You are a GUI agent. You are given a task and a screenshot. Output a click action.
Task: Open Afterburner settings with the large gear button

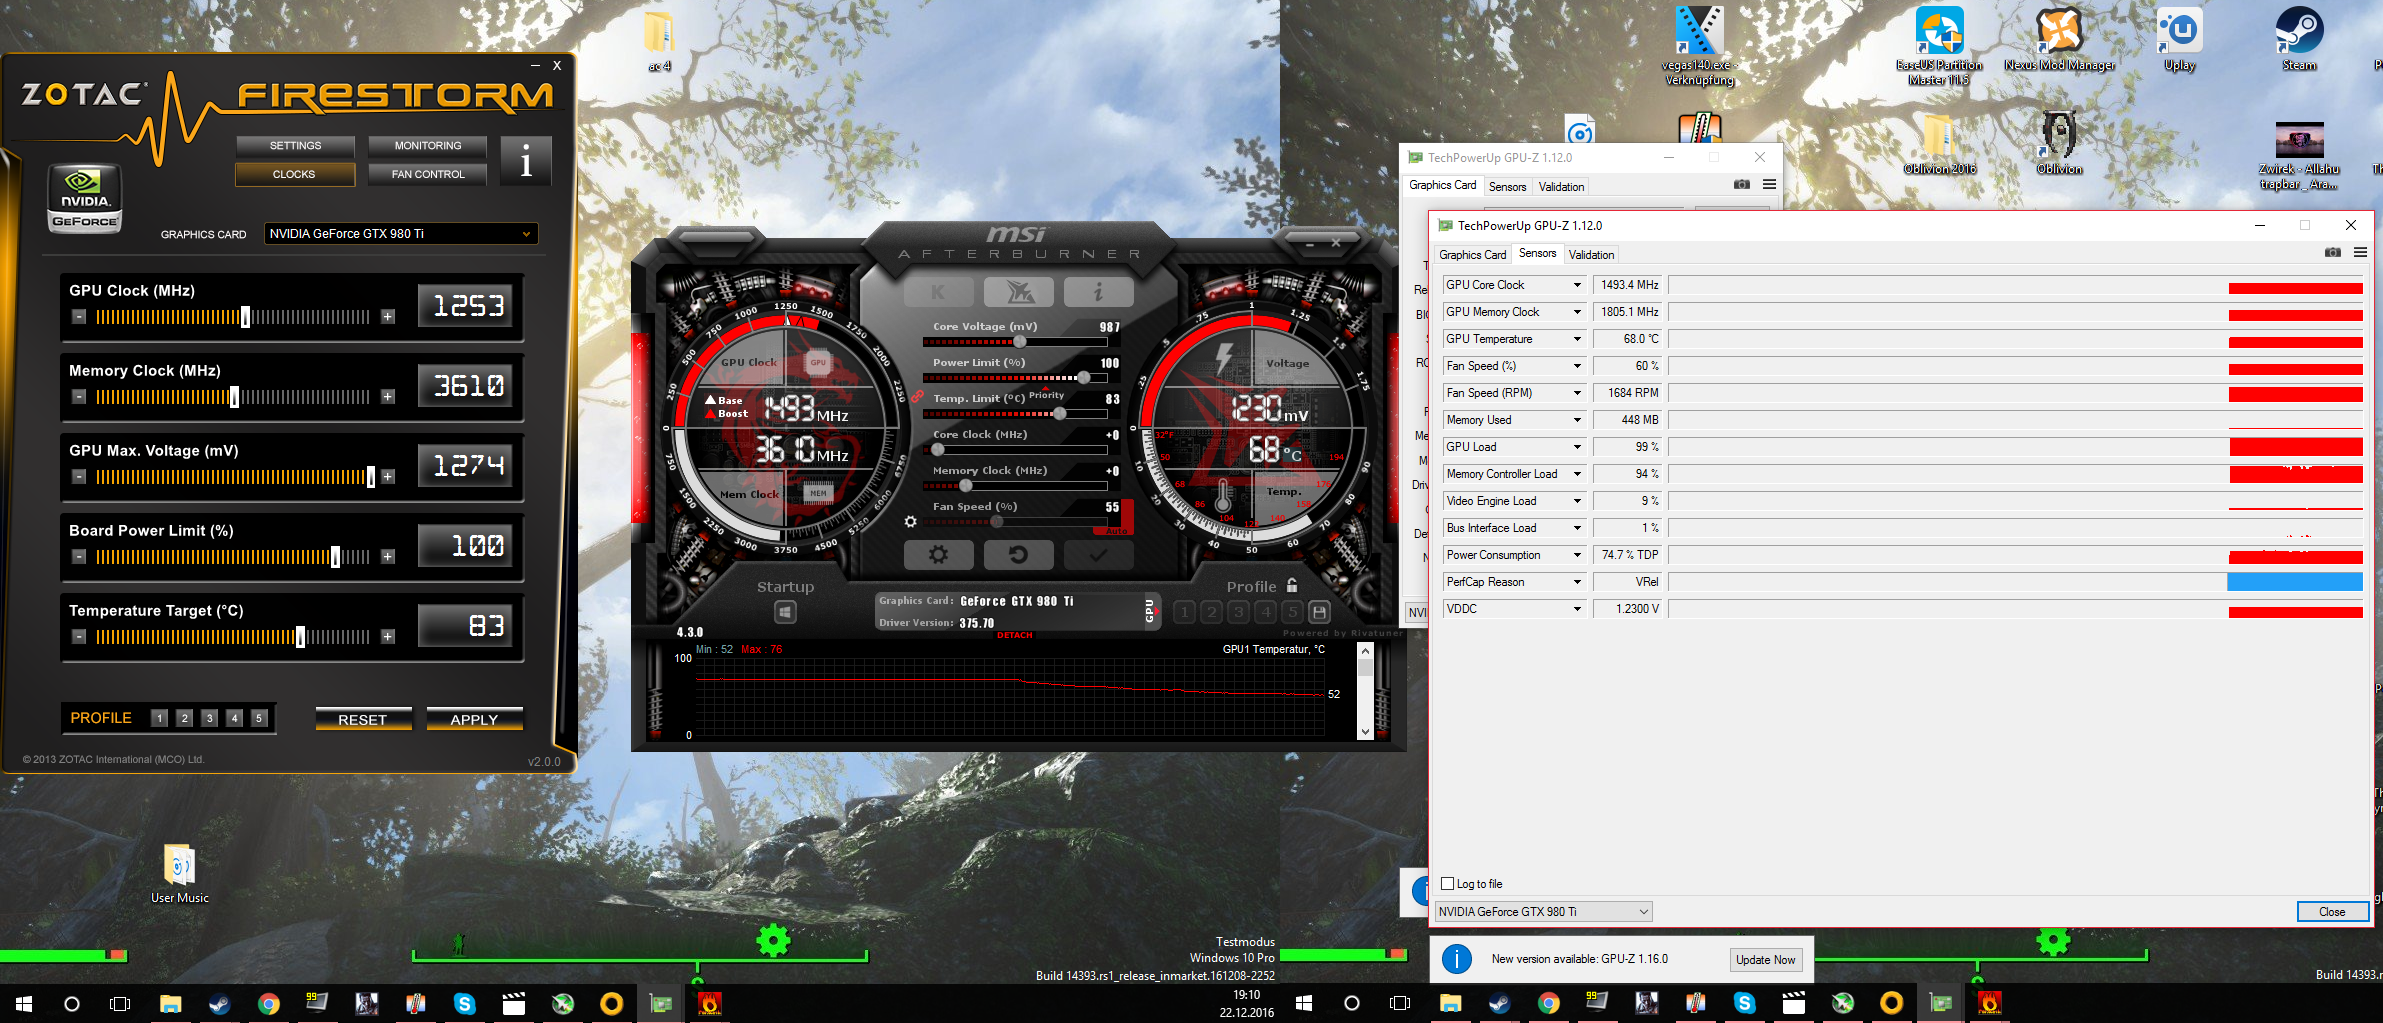coord(938,554)
